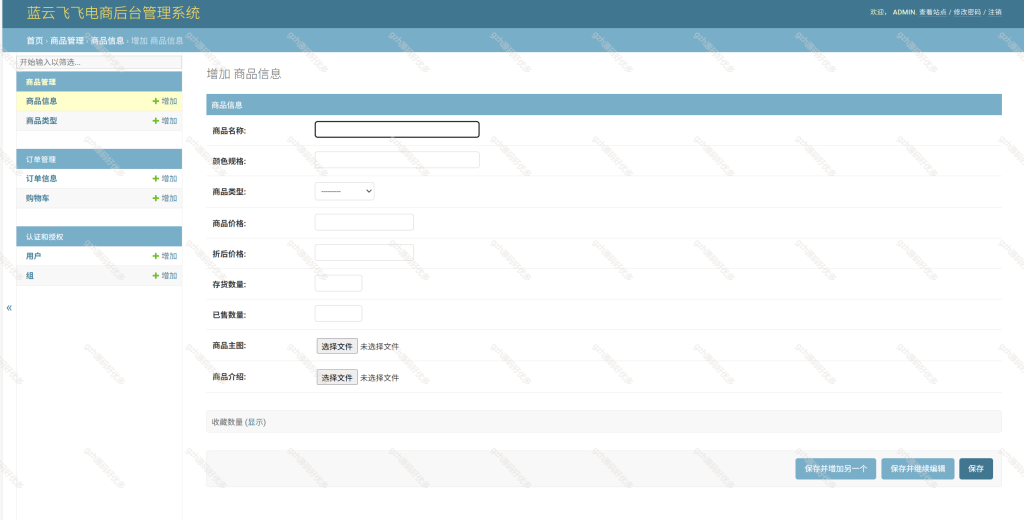Focus the 颜色规格 input field
Screen dimensions: 1024x520
397,159
